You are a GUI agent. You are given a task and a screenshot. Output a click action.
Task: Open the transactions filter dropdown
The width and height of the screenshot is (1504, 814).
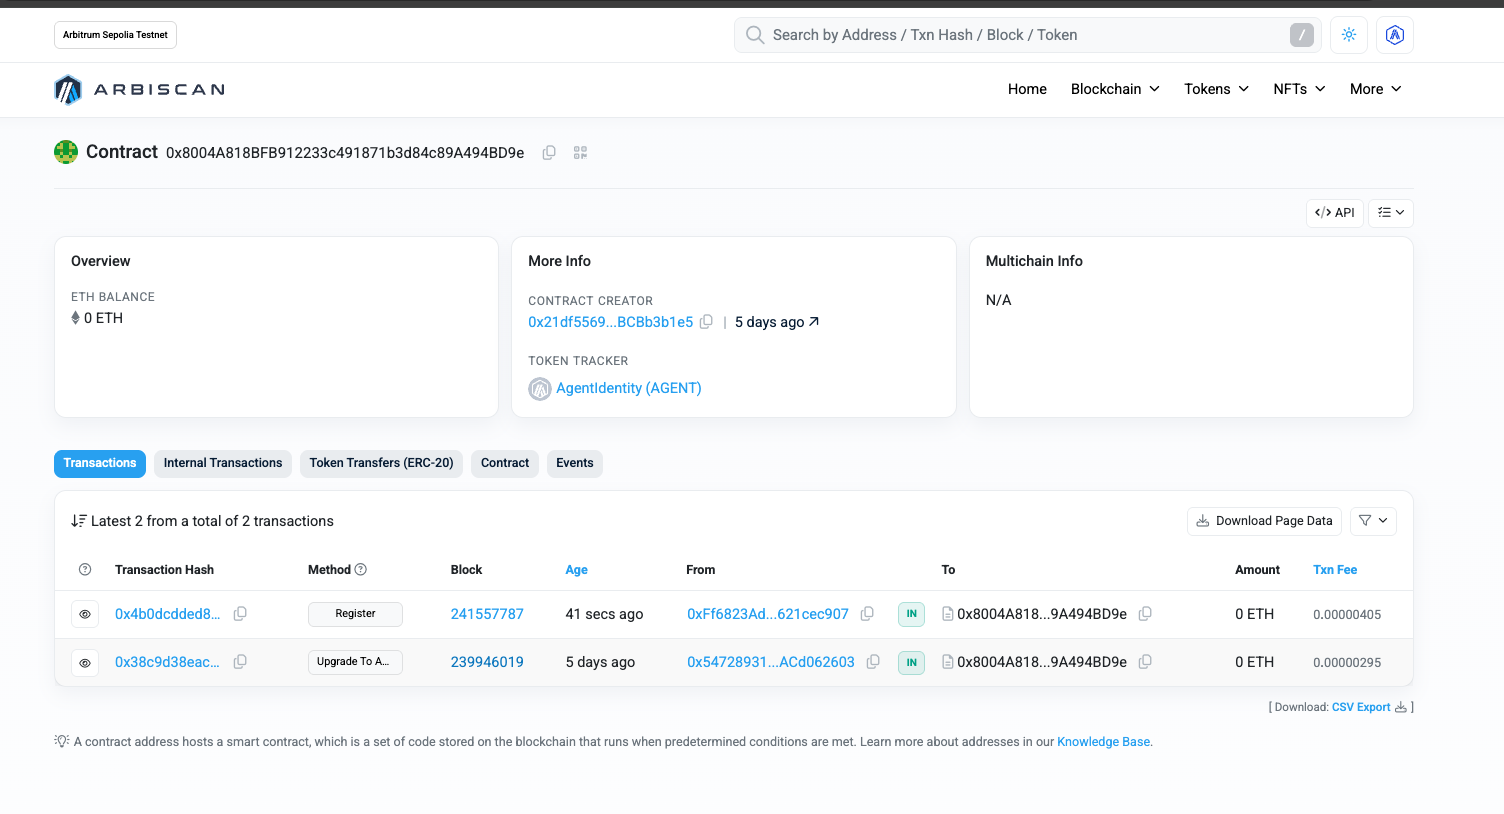tap(1373, 521)
